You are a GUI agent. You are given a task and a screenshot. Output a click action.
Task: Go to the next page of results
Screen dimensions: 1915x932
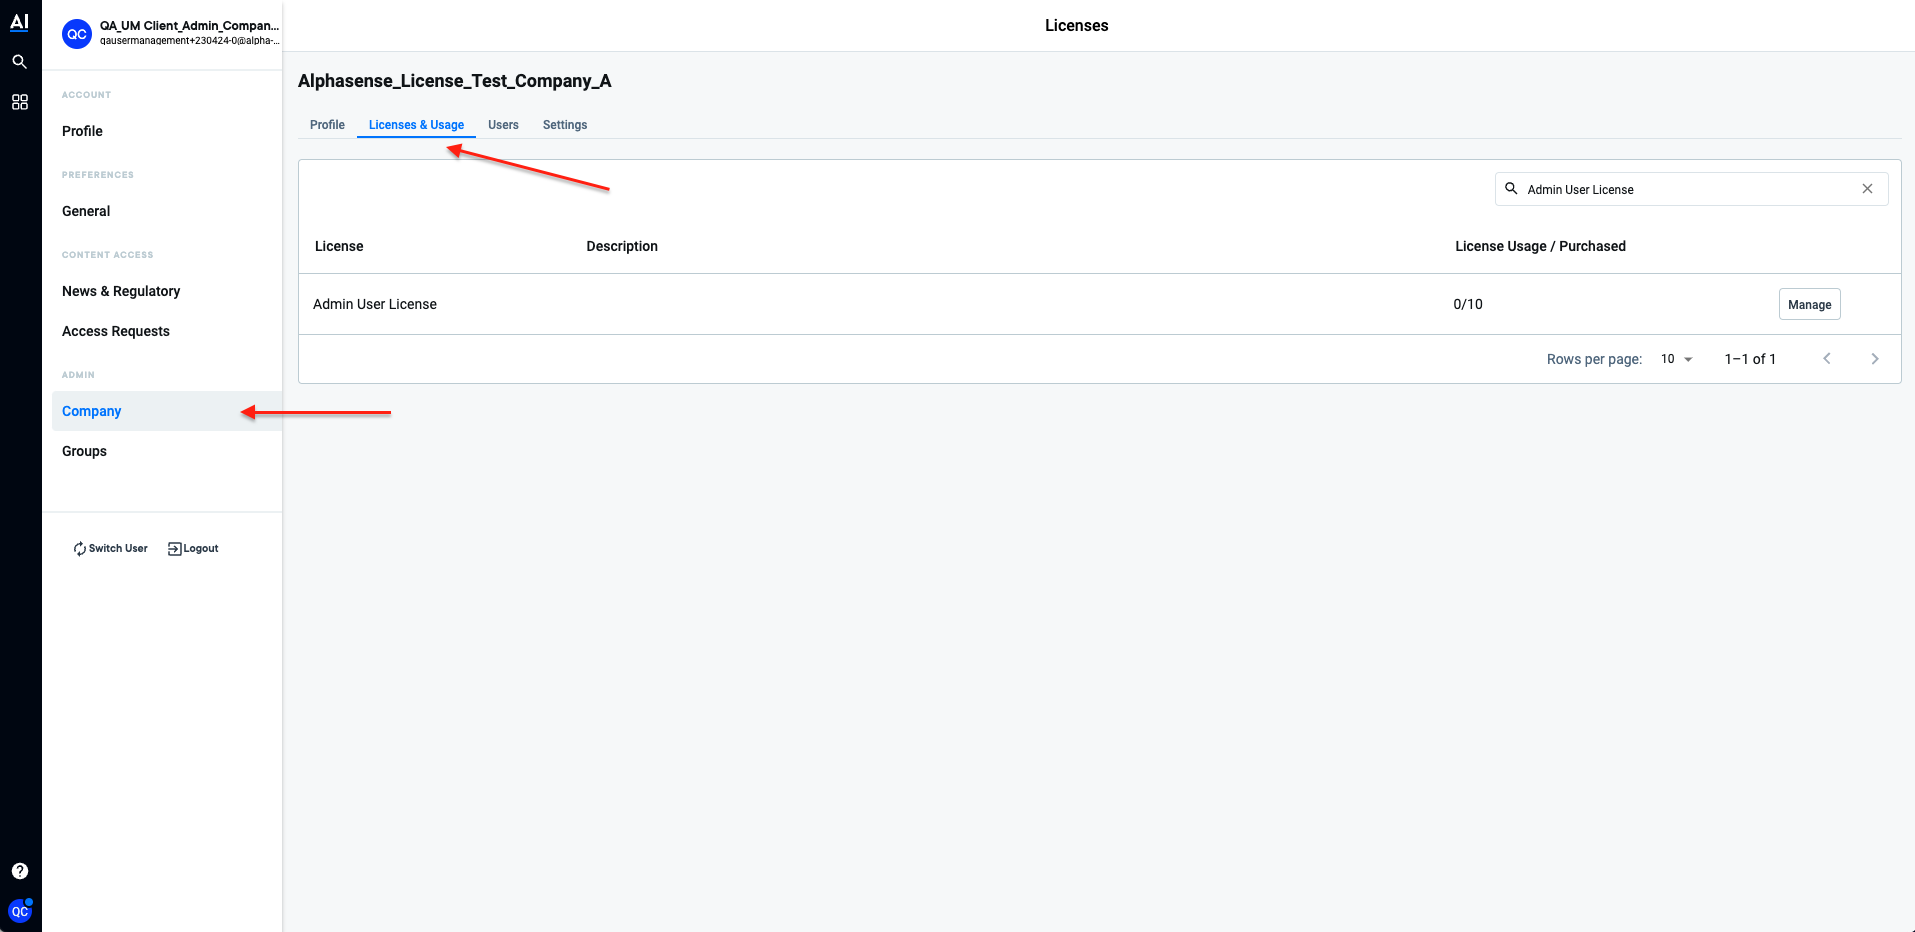[1875, 359]
